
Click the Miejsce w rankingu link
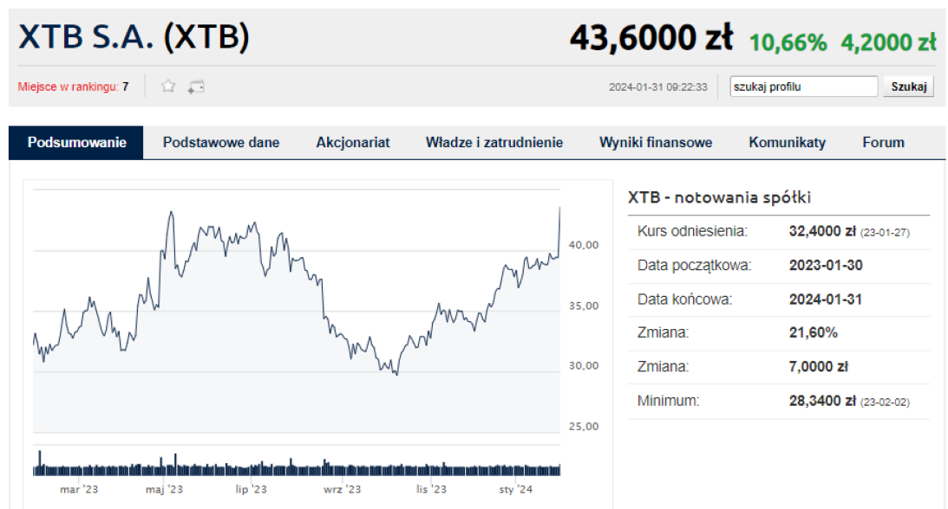(x=68, y=86)
